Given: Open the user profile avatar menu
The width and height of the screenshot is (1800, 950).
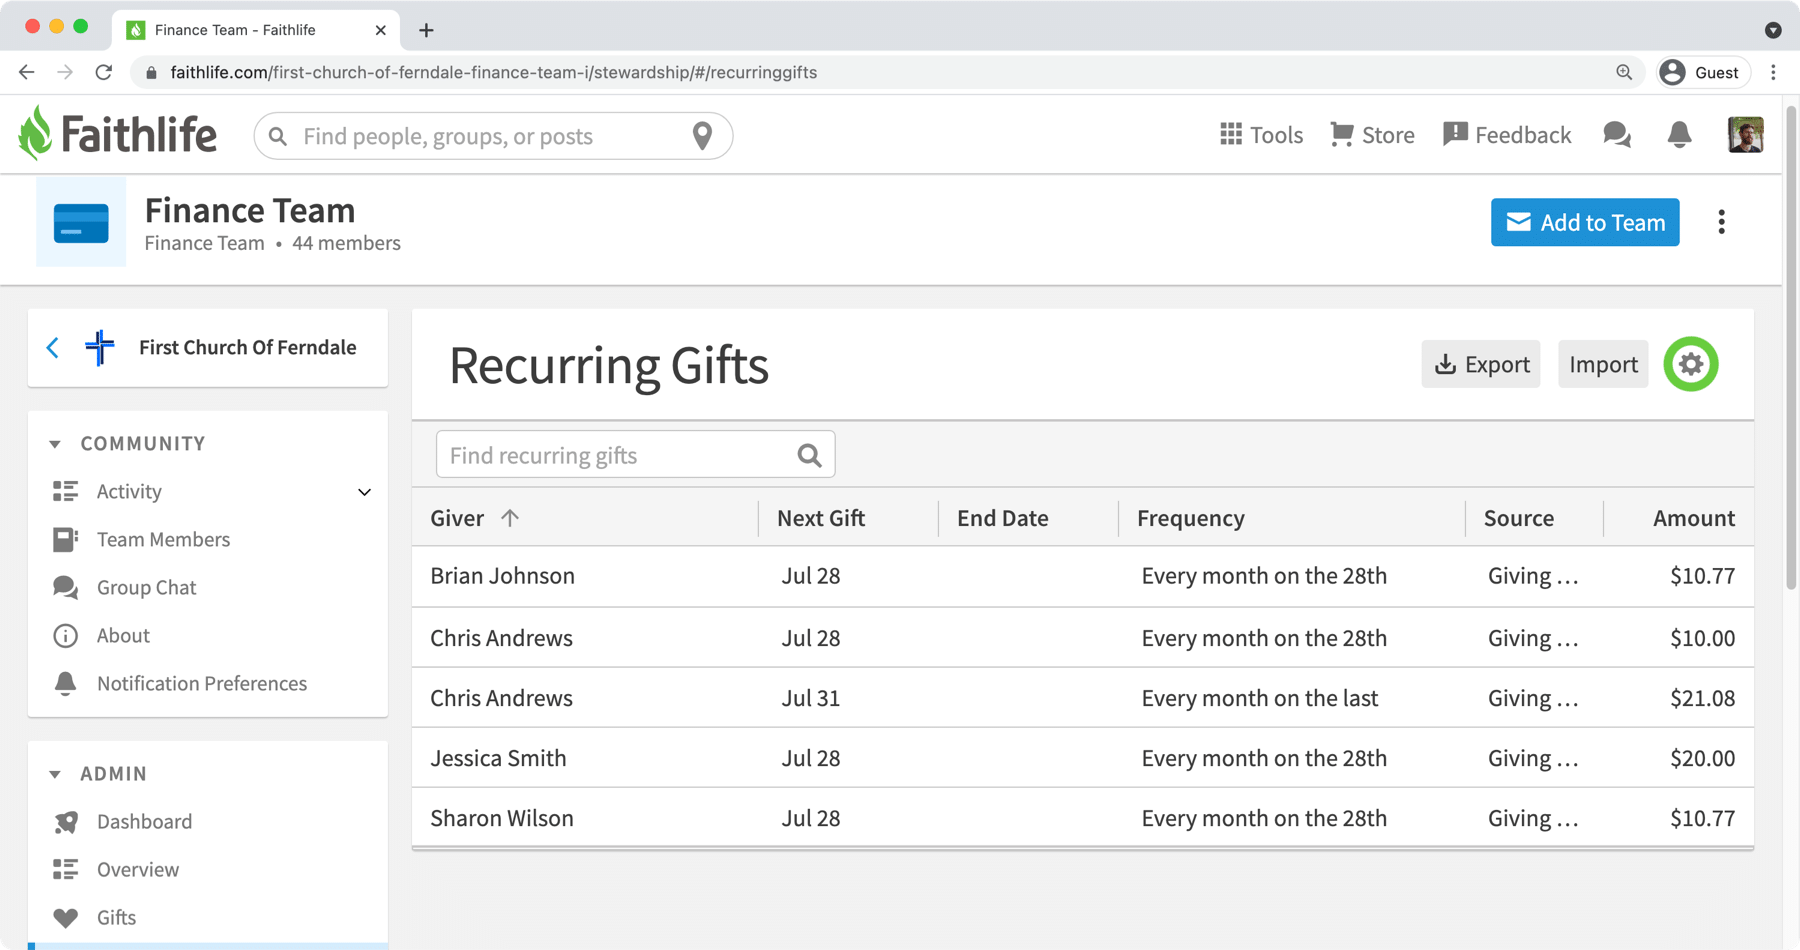Looking at the screenshot, I should pos(1745,135).
